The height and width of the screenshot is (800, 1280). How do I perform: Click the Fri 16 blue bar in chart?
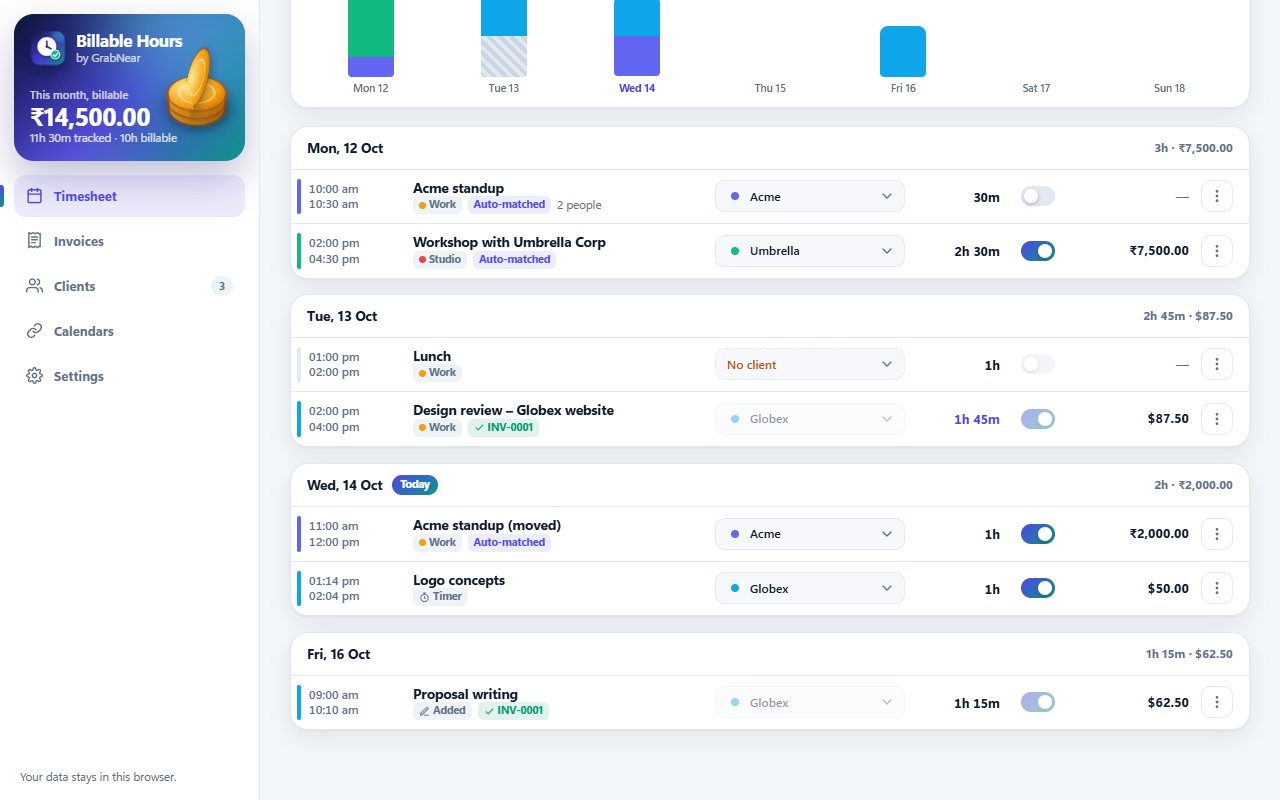tap(903, 51)
